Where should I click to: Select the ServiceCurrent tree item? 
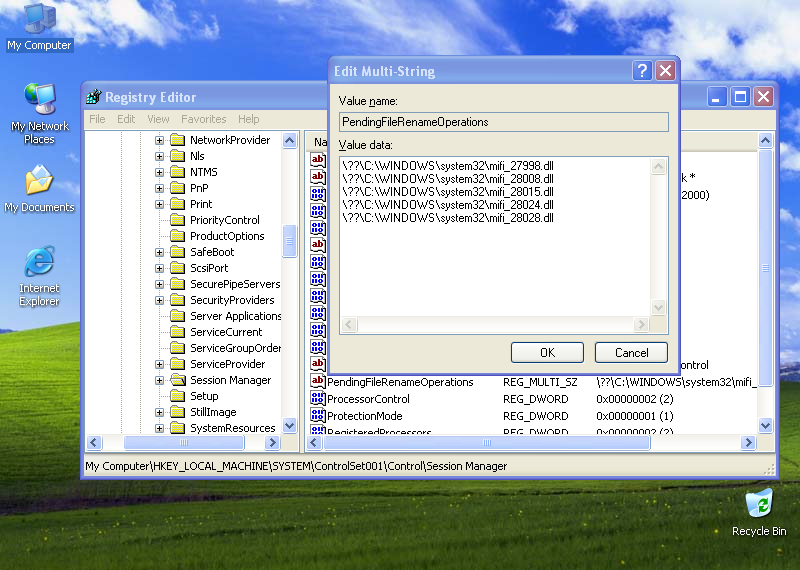pos(226,332)
